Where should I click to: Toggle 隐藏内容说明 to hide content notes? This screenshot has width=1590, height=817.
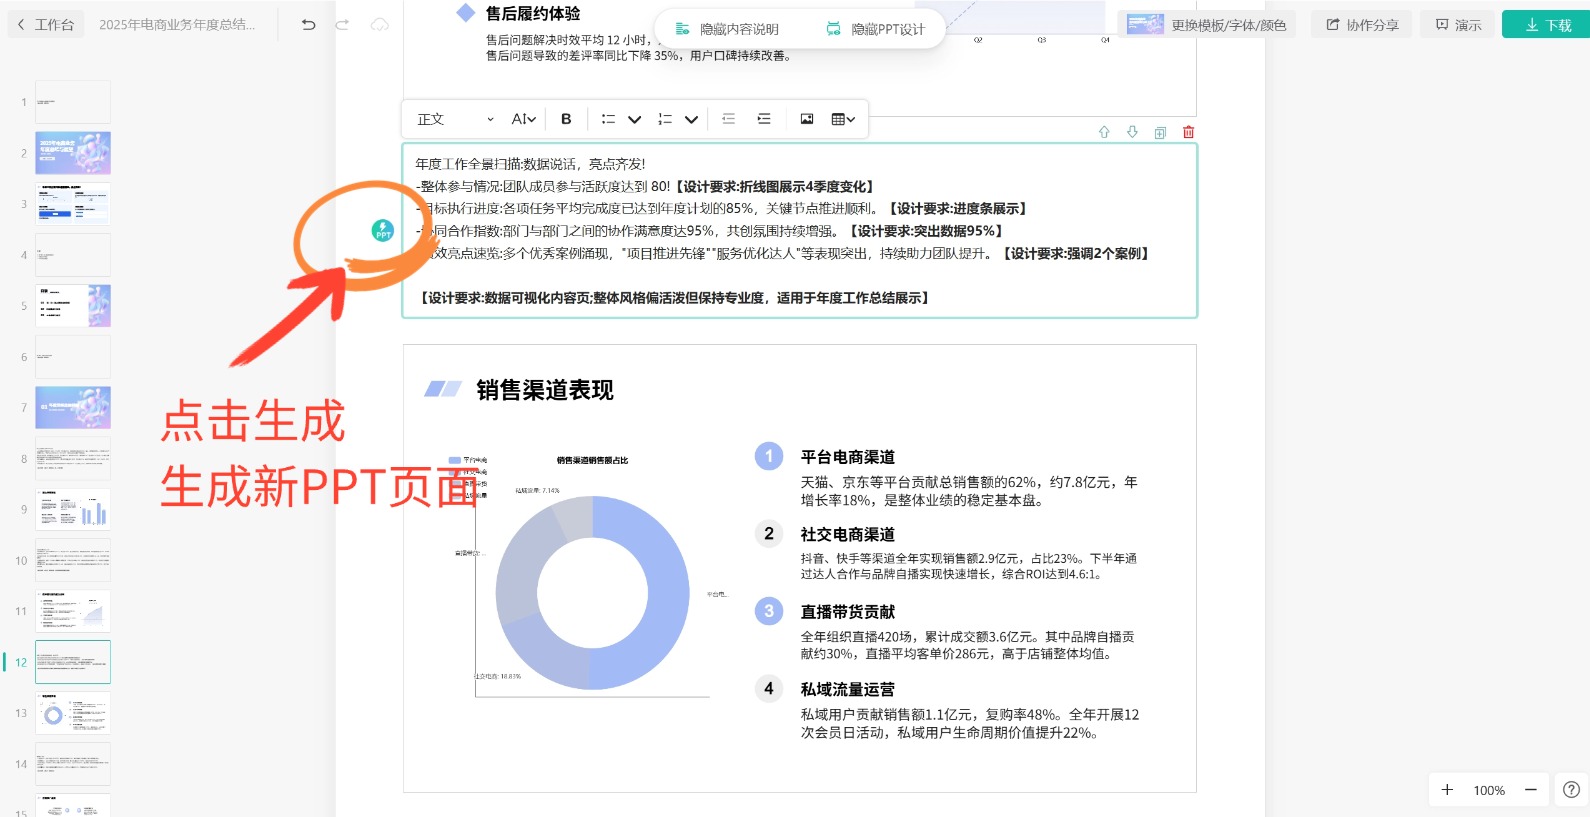pyautogui.click(x=727, y=29)
